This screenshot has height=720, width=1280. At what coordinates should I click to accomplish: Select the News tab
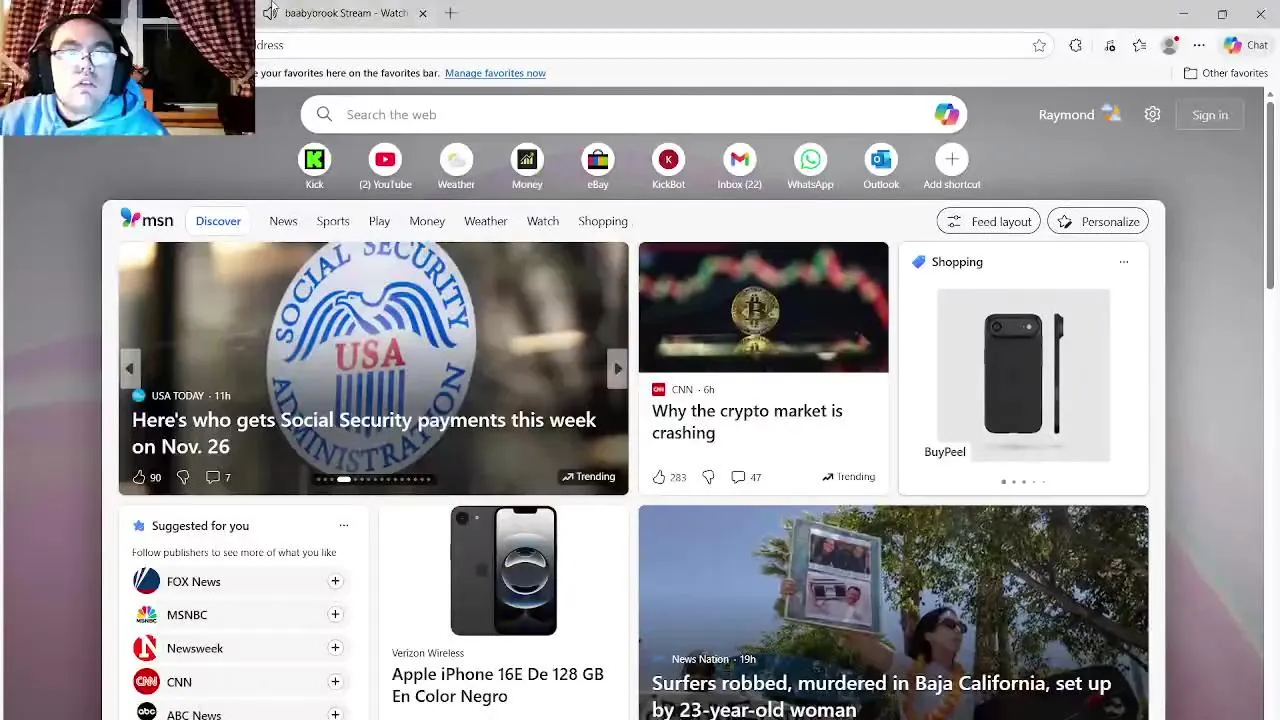point(283,221)
